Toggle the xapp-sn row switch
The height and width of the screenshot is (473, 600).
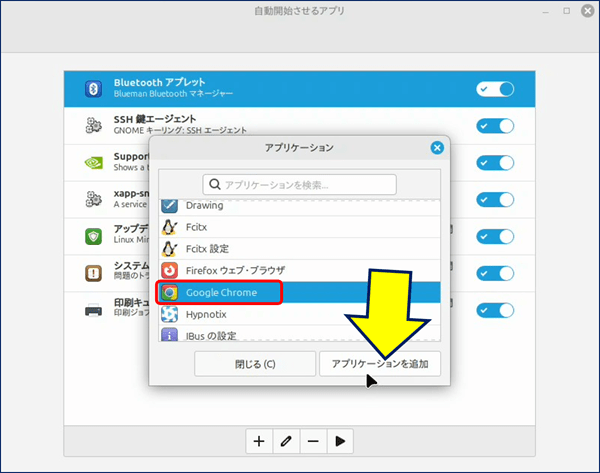pos(495,199)
